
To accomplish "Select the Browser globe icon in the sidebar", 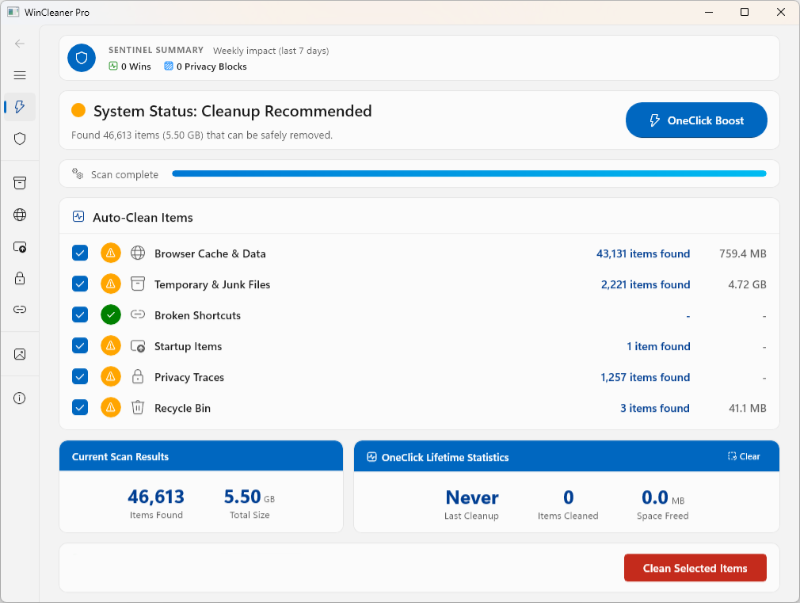I will (18, 215).
